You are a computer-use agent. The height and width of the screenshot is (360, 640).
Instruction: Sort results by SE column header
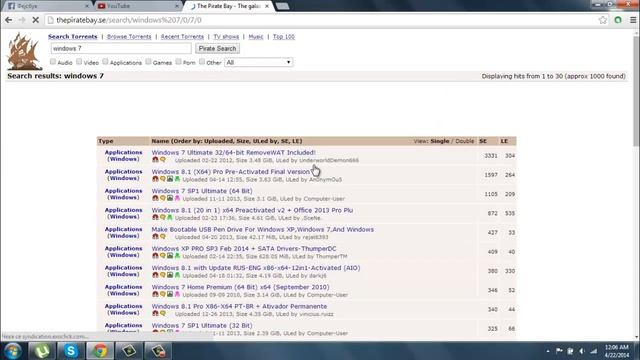coord(483,141)
